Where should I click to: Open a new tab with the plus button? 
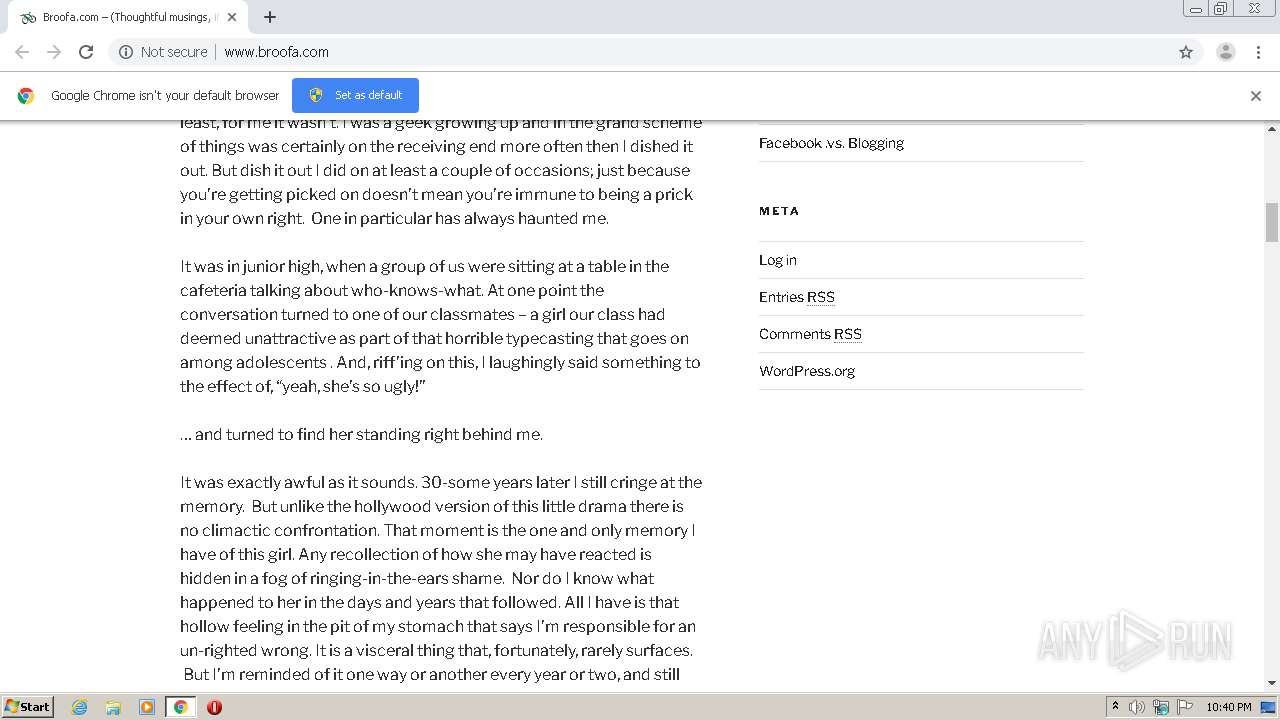point(270,17)
